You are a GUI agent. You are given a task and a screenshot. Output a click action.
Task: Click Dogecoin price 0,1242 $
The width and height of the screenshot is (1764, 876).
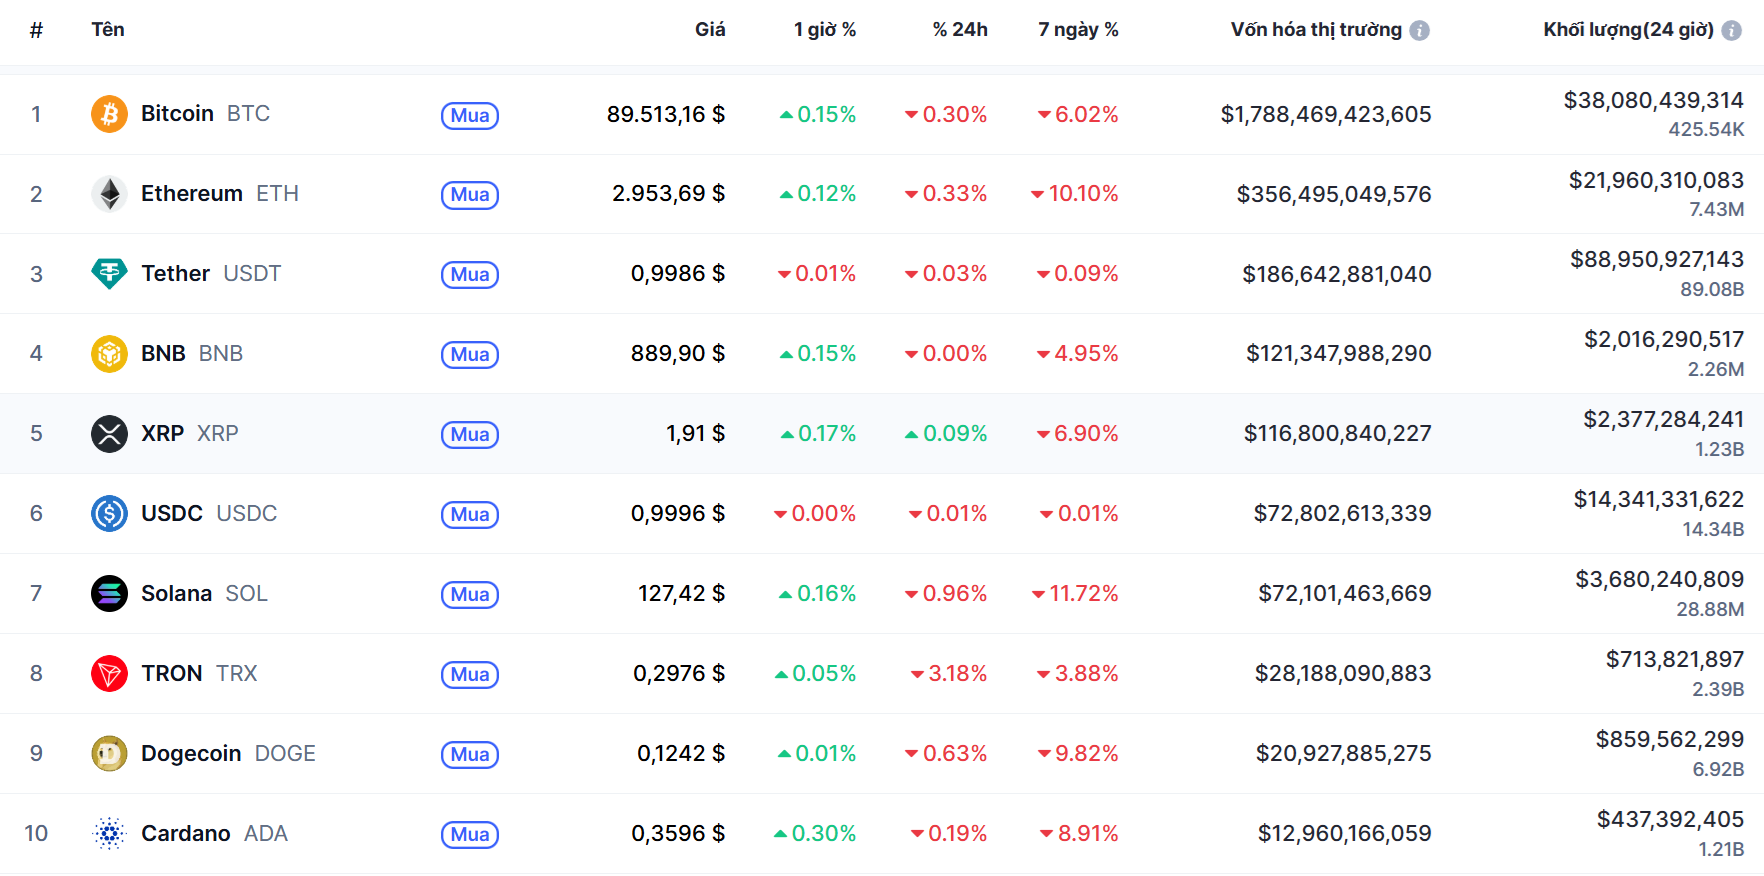coord(681,754)
